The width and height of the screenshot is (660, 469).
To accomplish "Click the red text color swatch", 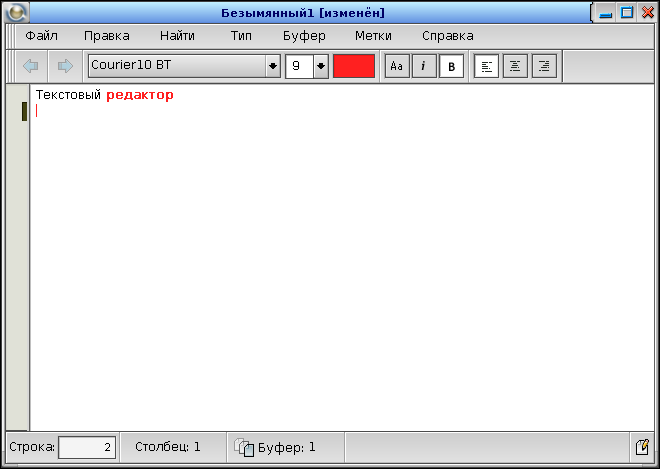I will (x=354, y=66).
